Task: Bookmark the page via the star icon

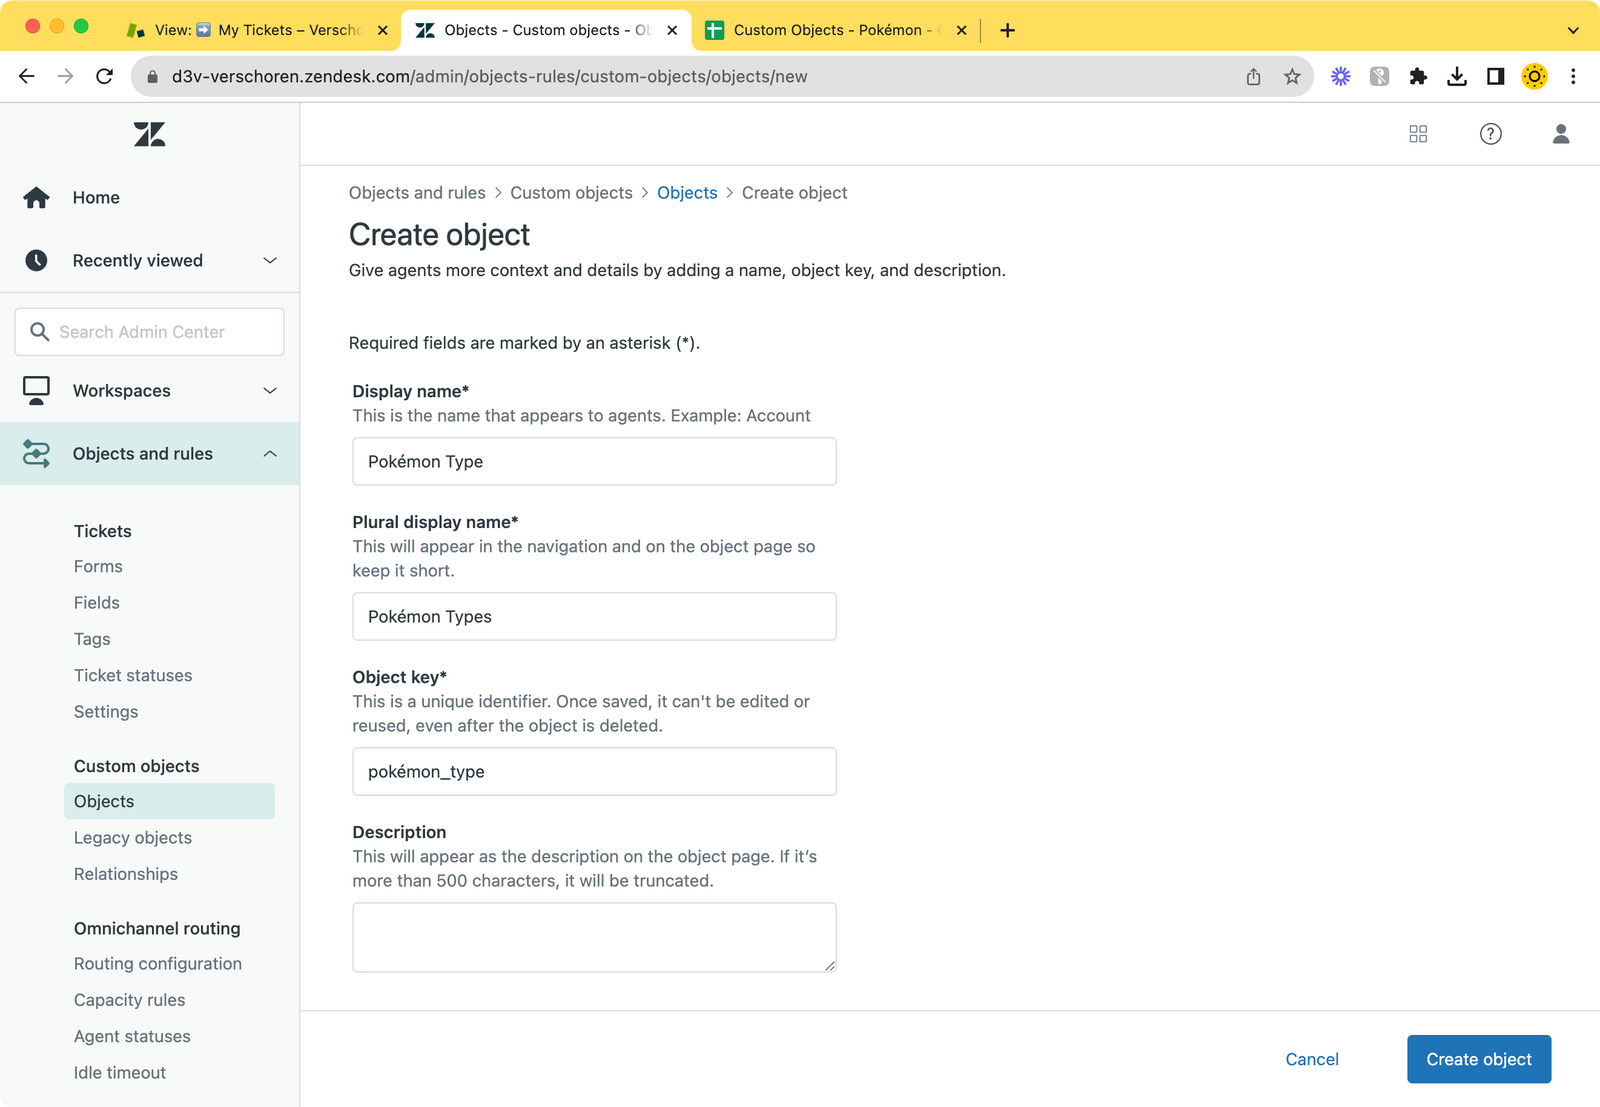Action: pyautogui.click(x=1292, y=76)
